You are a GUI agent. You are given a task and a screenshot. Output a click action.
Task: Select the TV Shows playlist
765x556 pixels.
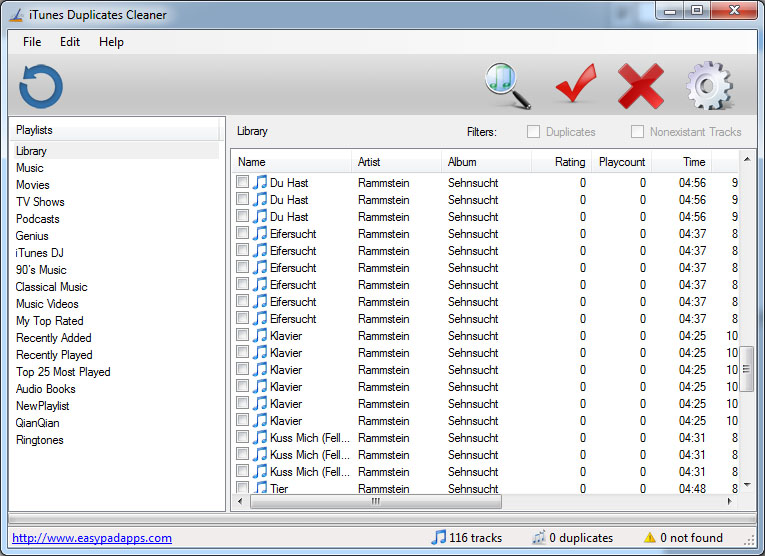click(x=40, y=202)
